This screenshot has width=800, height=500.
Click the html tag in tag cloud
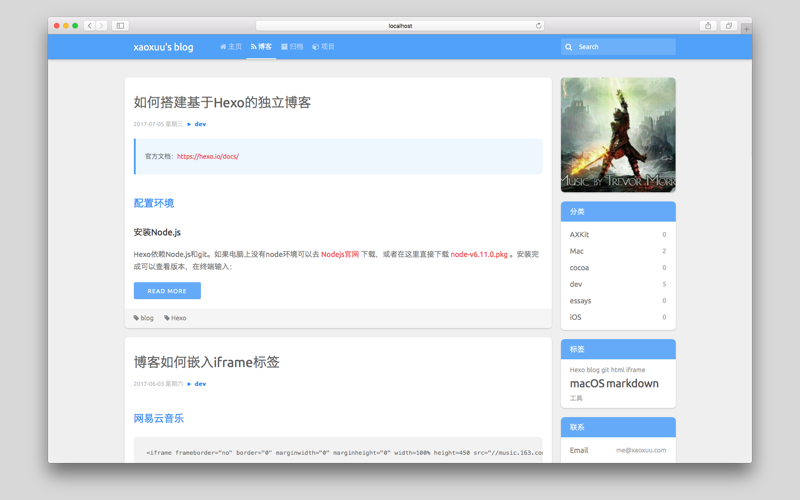point(617,370)
